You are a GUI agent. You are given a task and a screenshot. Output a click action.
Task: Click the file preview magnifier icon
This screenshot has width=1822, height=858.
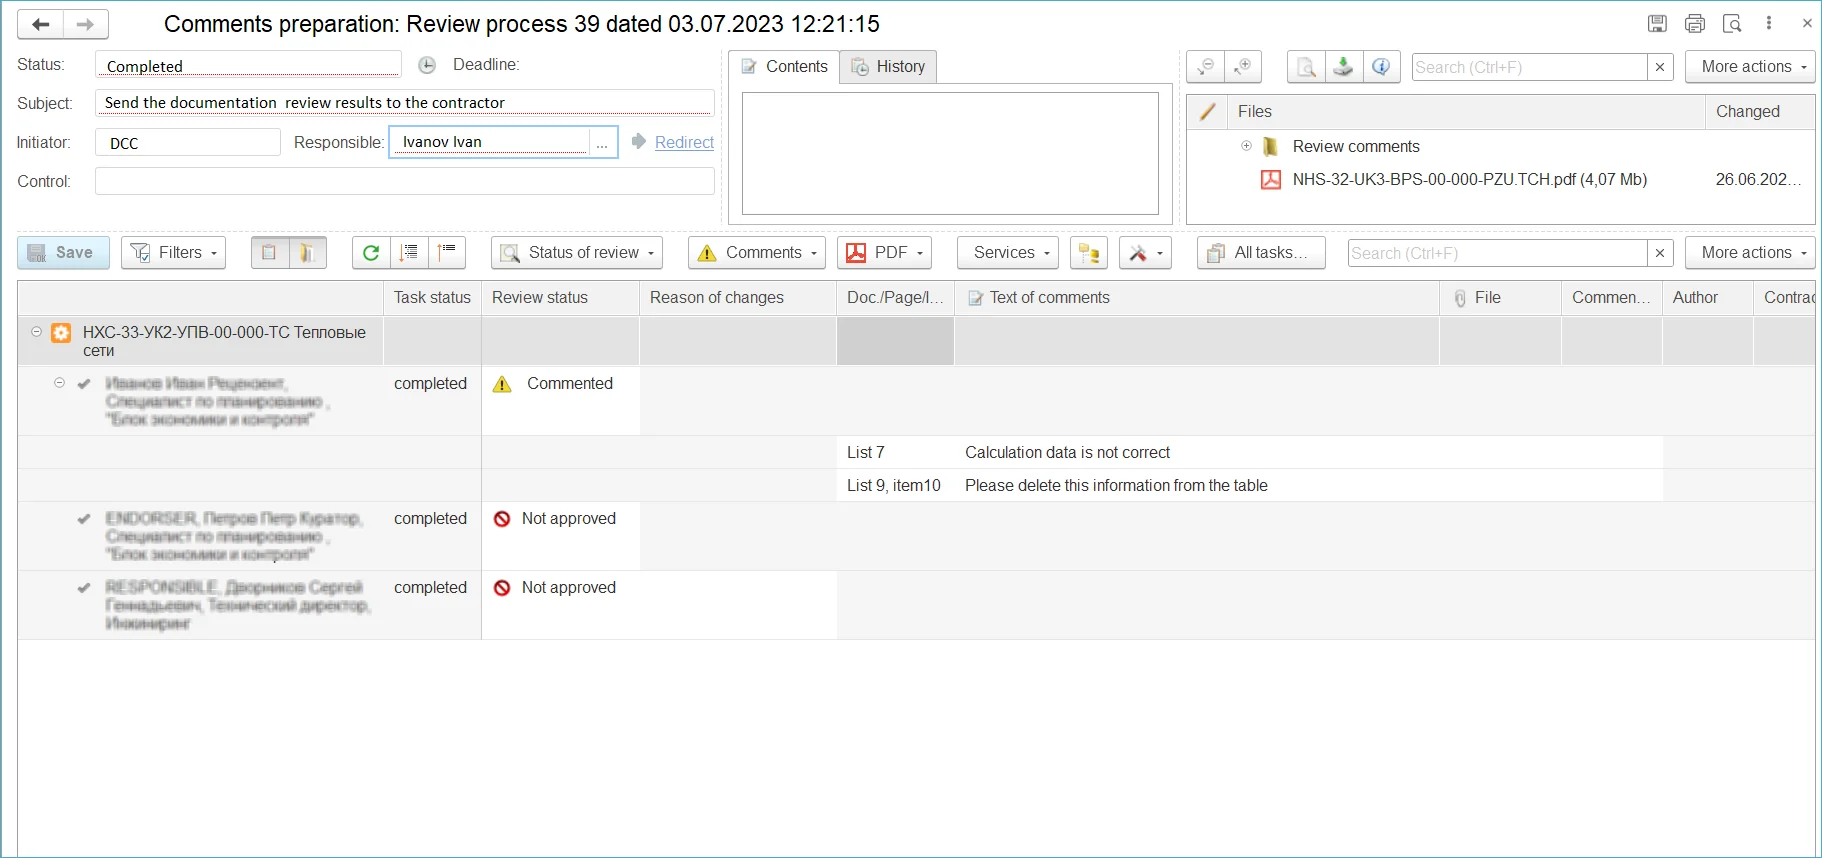(x=1306, y=67)
